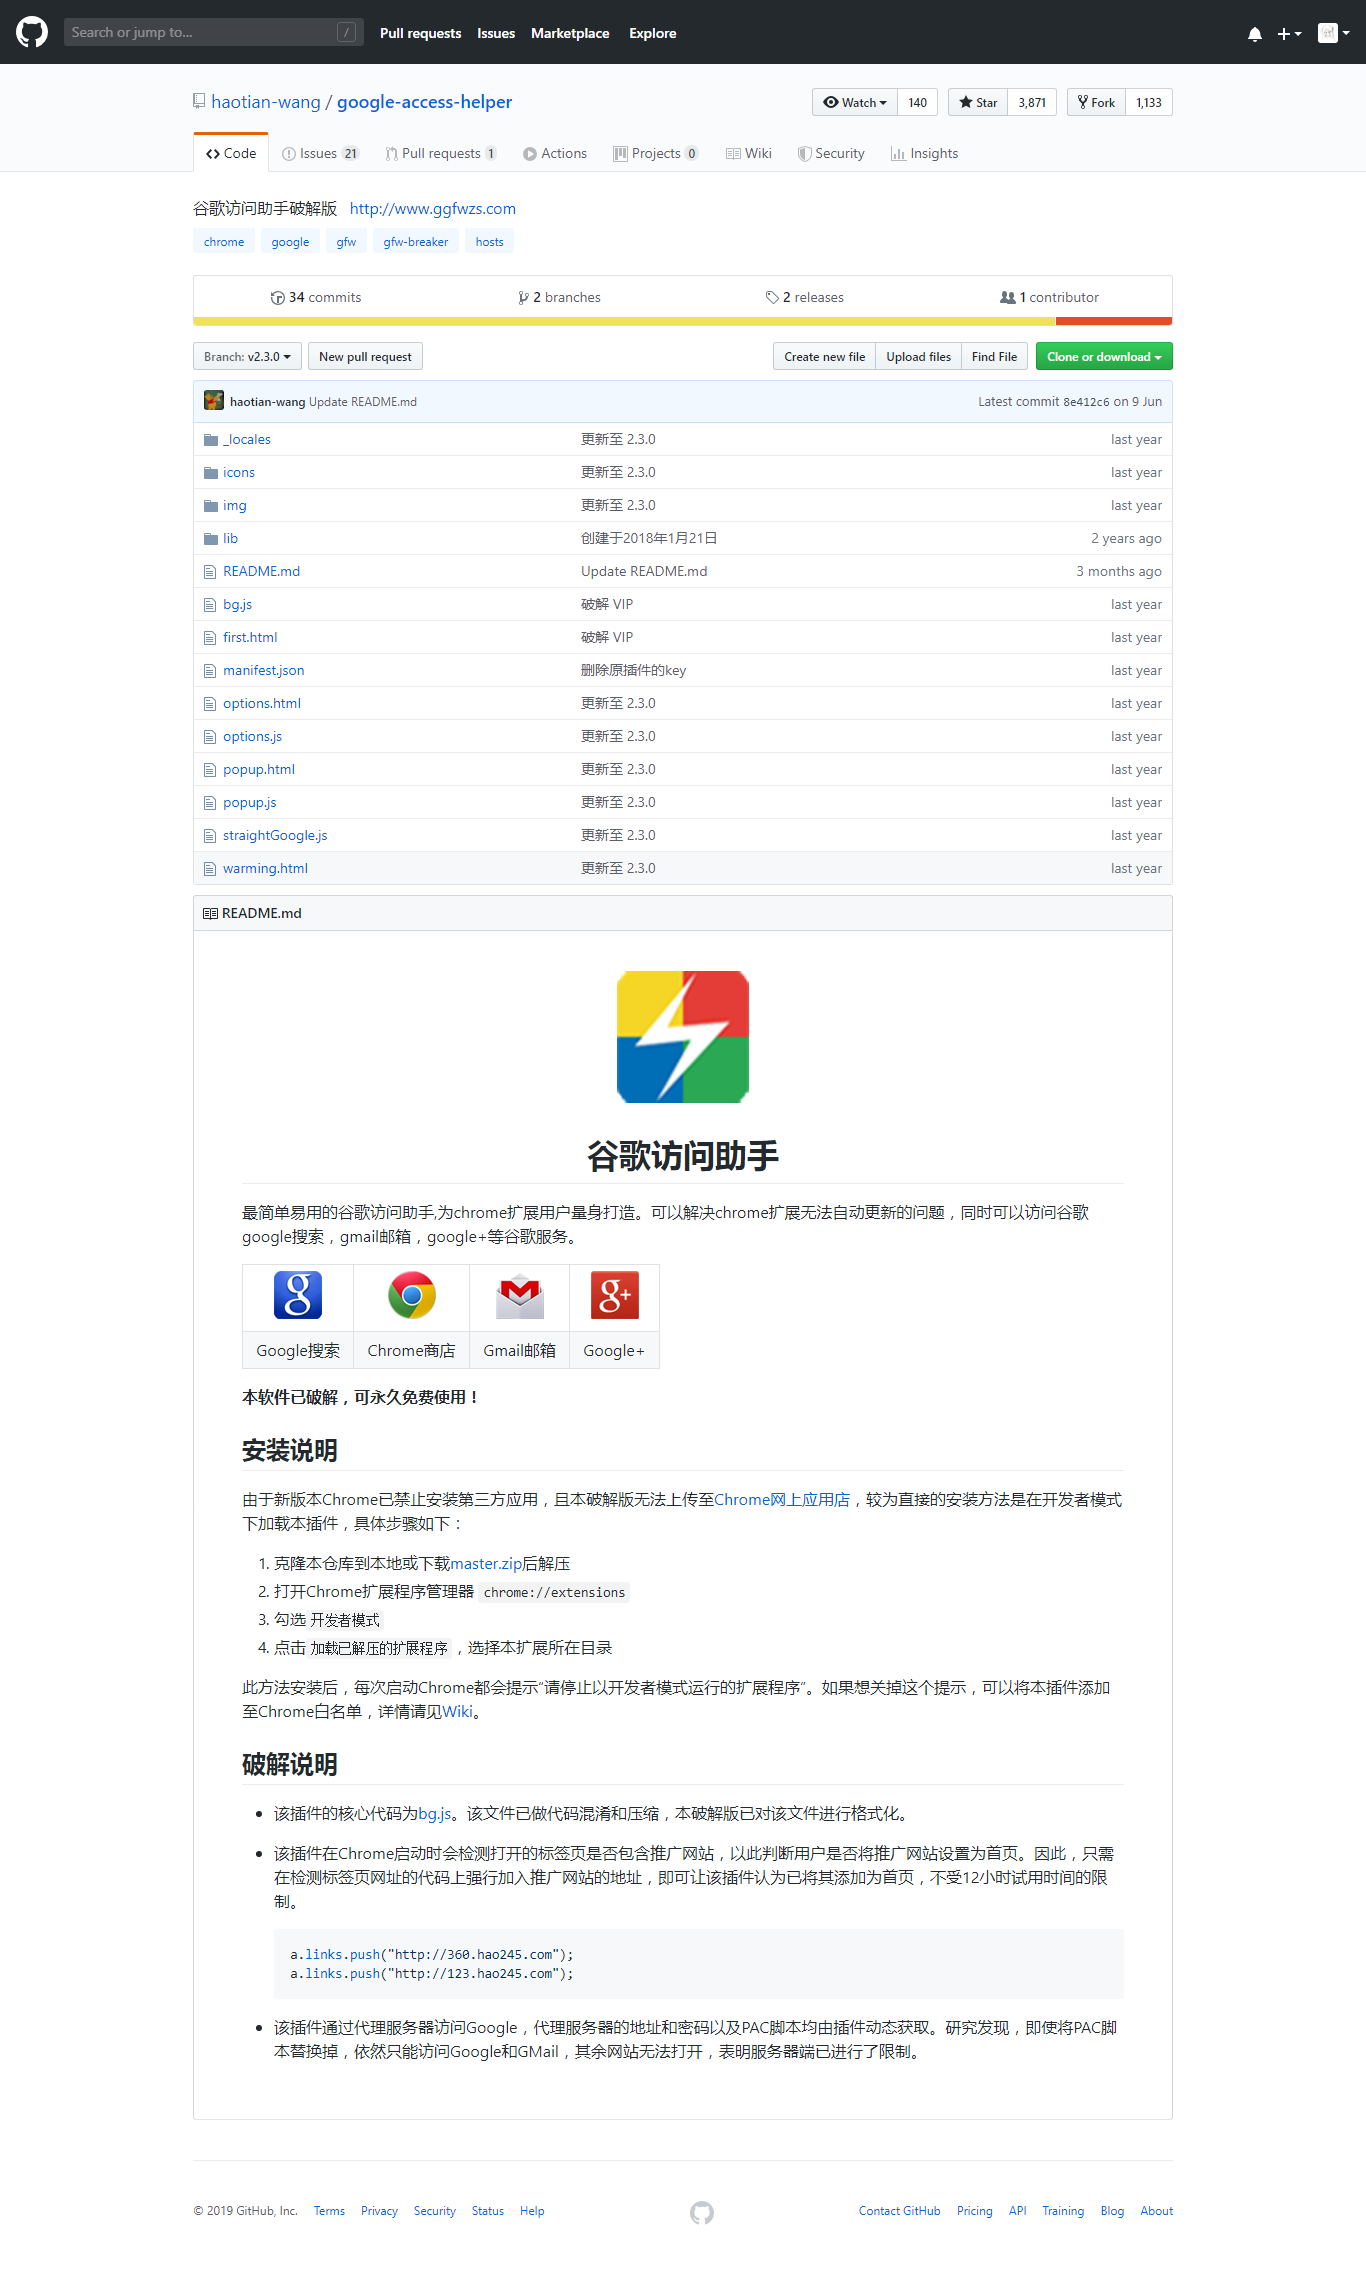View the 3,871 stargazers count

[x=1032, y=102]
